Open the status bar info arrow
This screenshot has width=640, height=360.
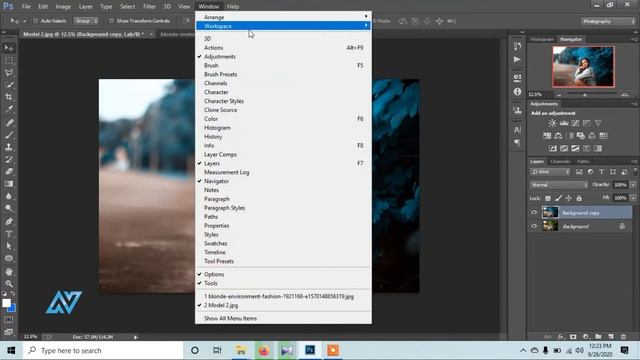[x=136, y=337]
